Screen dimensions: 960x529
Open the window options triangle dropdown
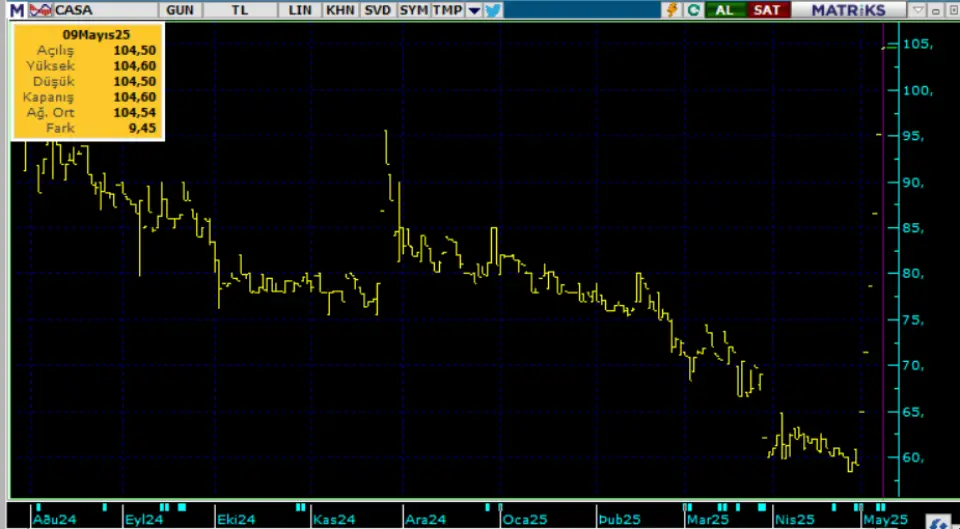(x=917, y=10)
